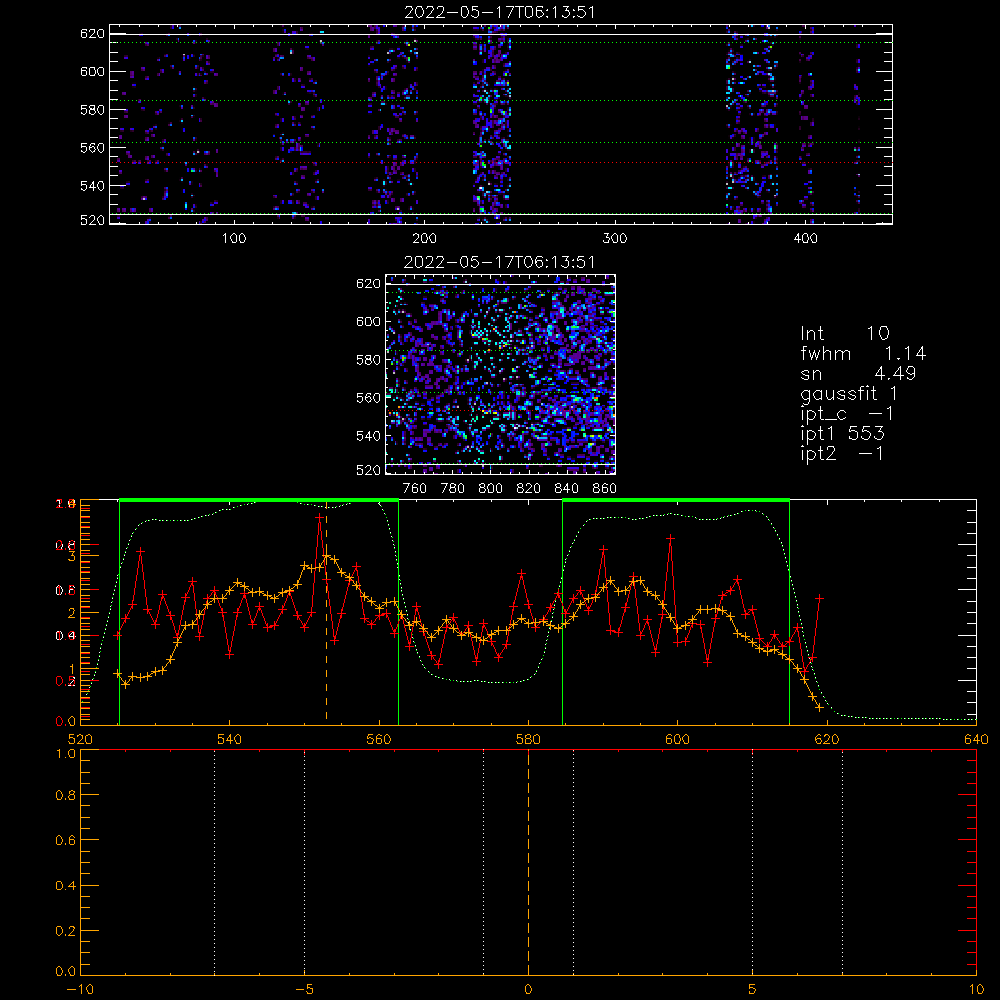Screen dimensions: 1000x1000
Task: Click x-axis label '520' of the profile plot
Action: [x=80, y=740]
